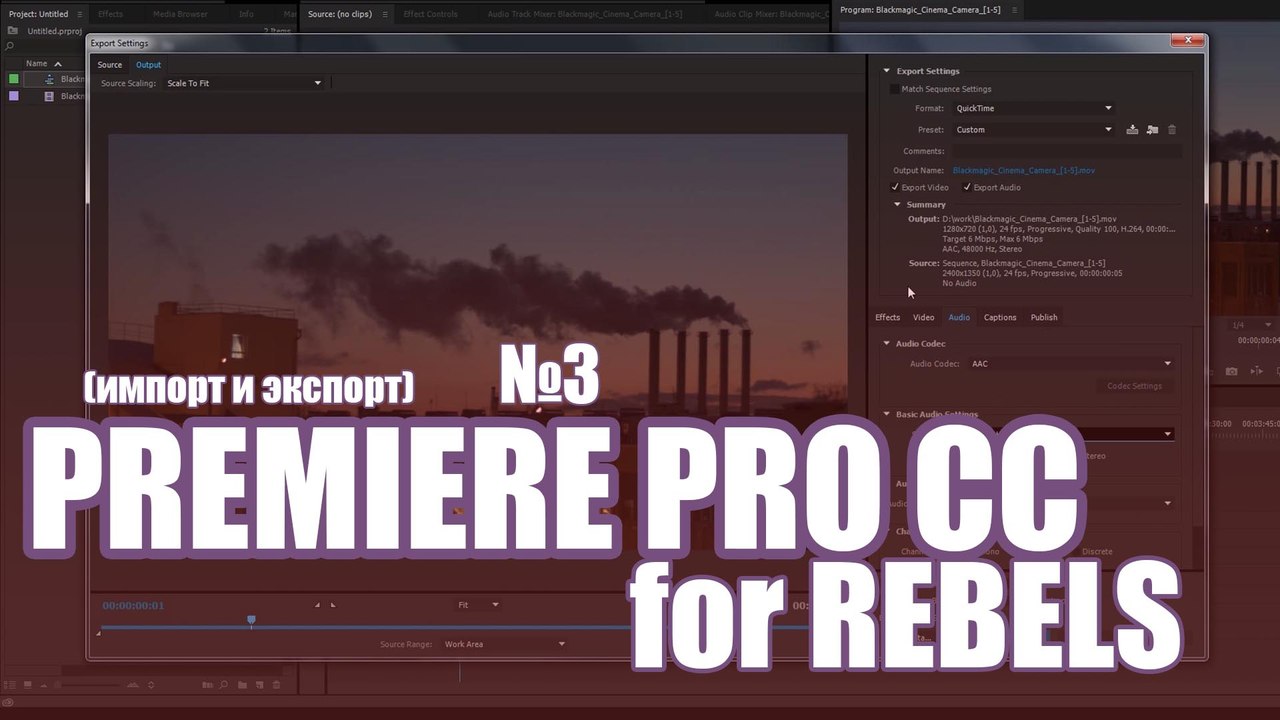Viewport: 1280px width, 720px height.
Task: Open the Captions tab
Action: (1000, 318)
